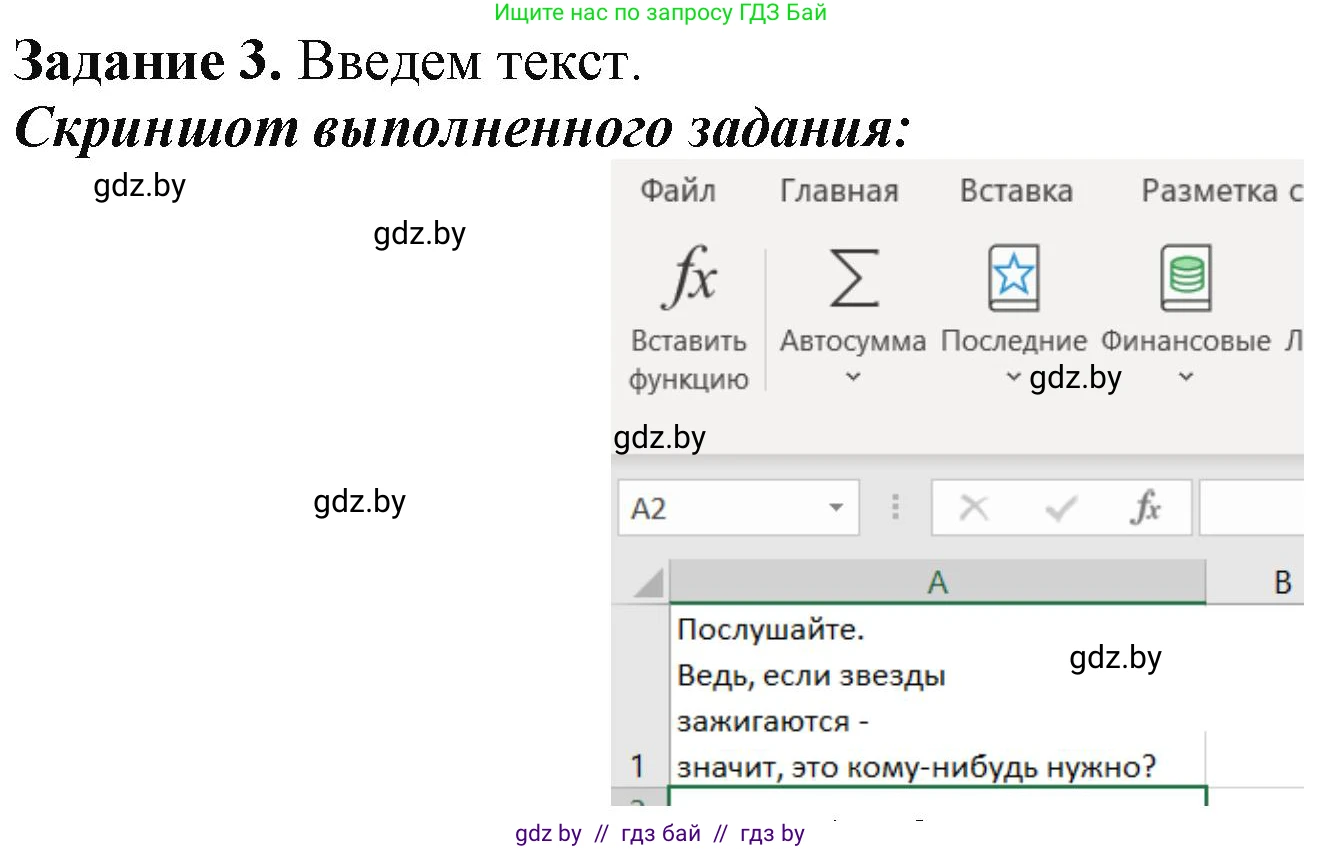Image resolution: width=1322 pixels, height=849 pixels.
Task: Click the Финансовые functions icon
Action: tap(1185, 279)
